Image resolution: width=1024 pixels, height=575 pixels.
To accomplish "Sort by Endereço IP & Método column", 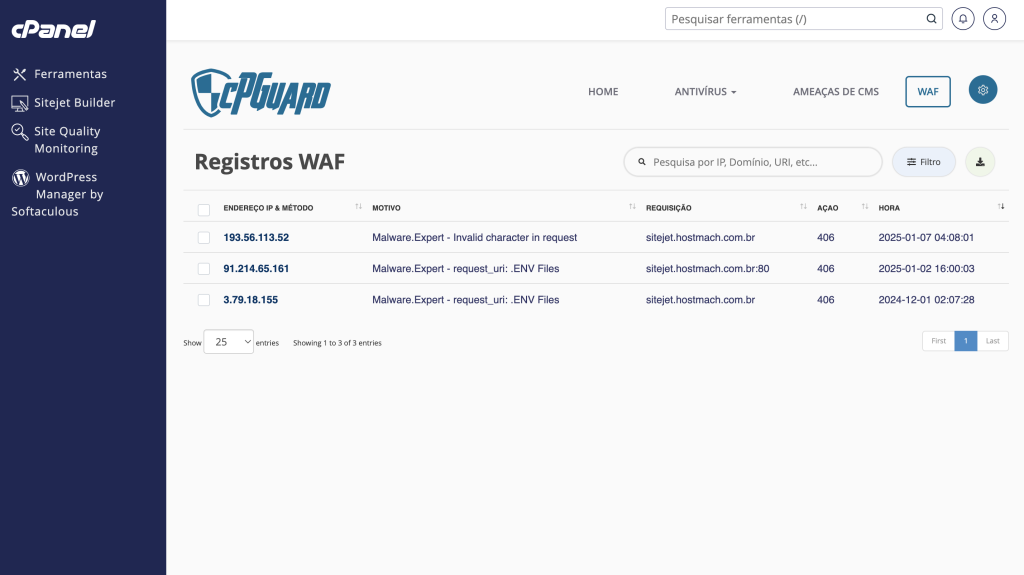I will (358, 207).
